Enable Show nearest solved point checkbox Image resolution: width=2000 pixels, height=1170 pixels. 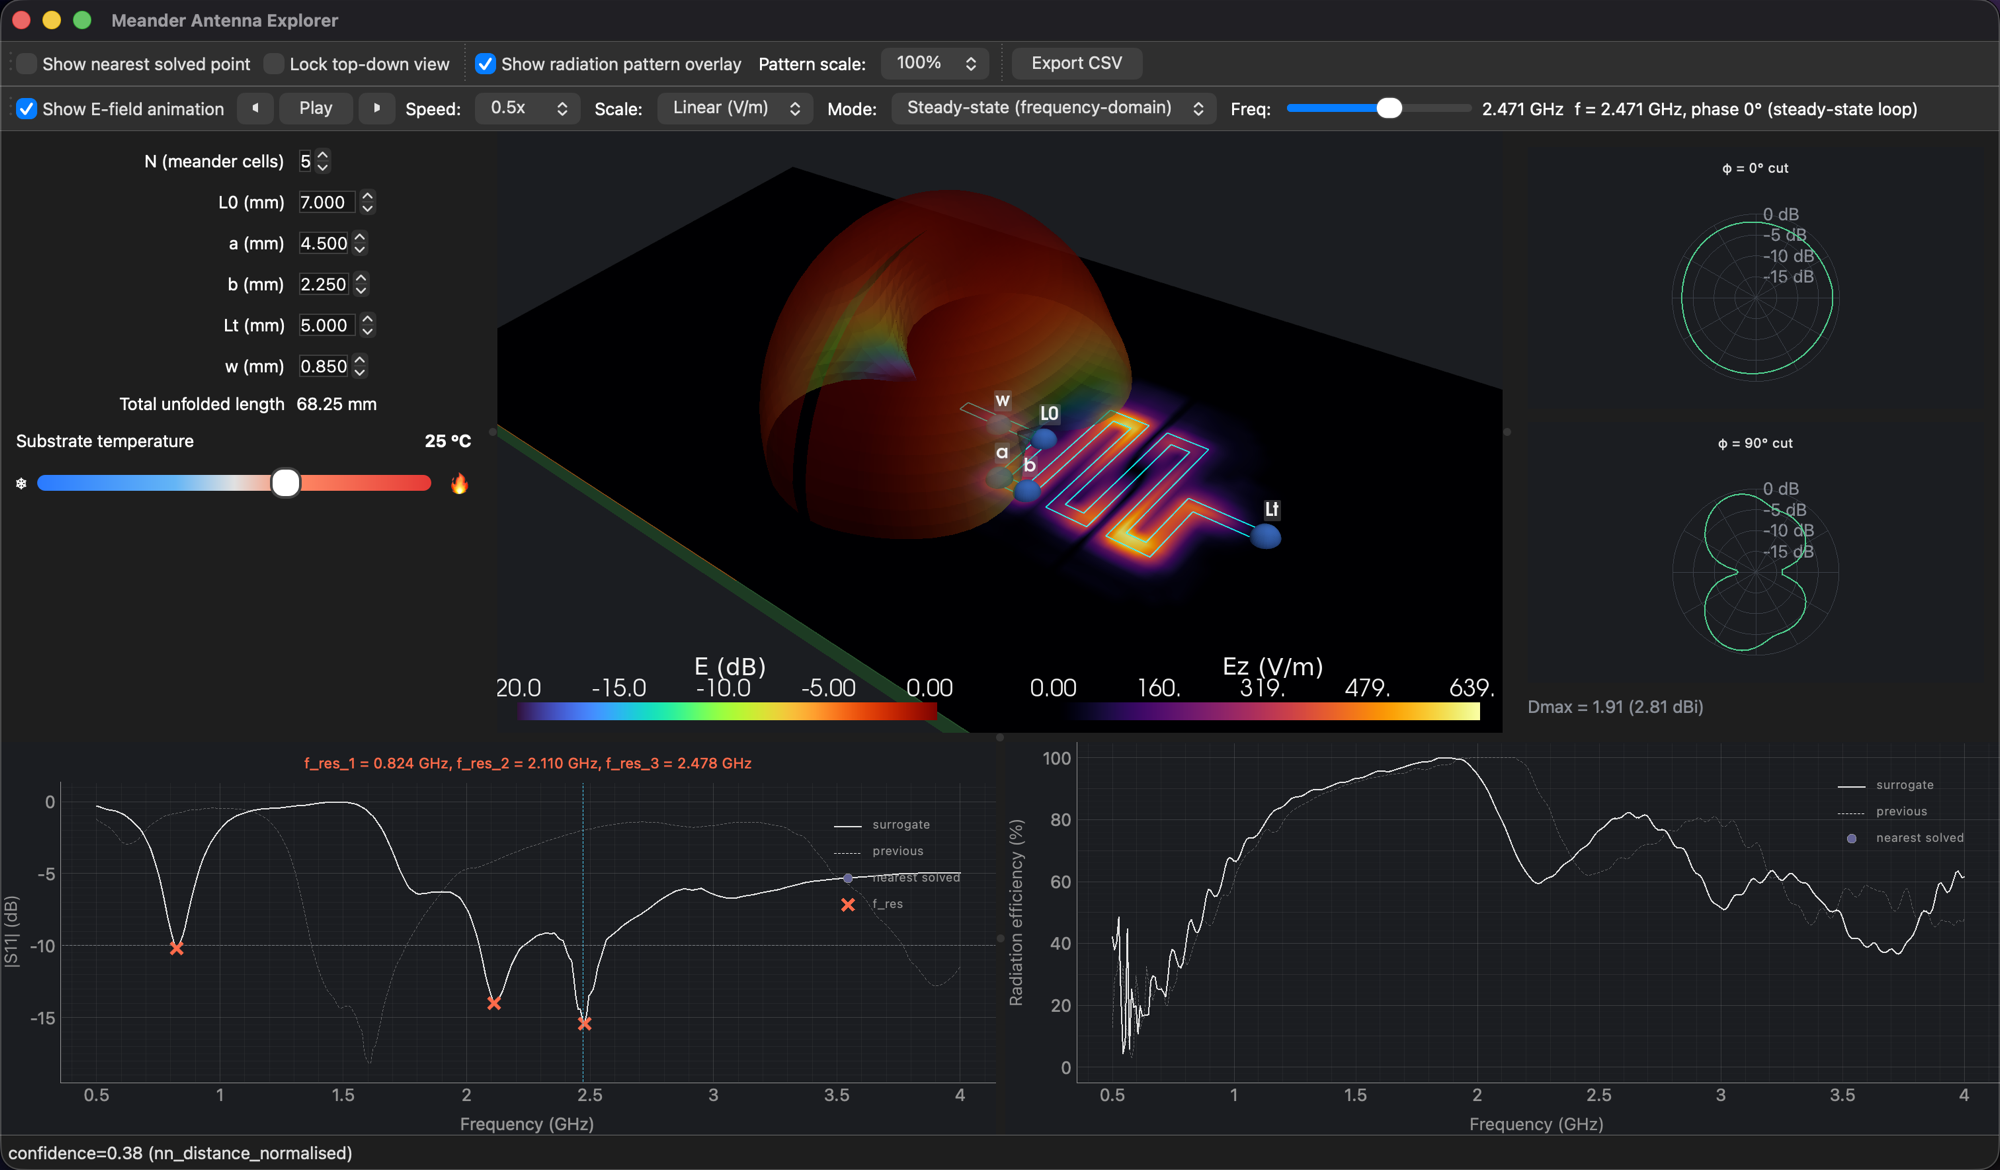[27, 64]
